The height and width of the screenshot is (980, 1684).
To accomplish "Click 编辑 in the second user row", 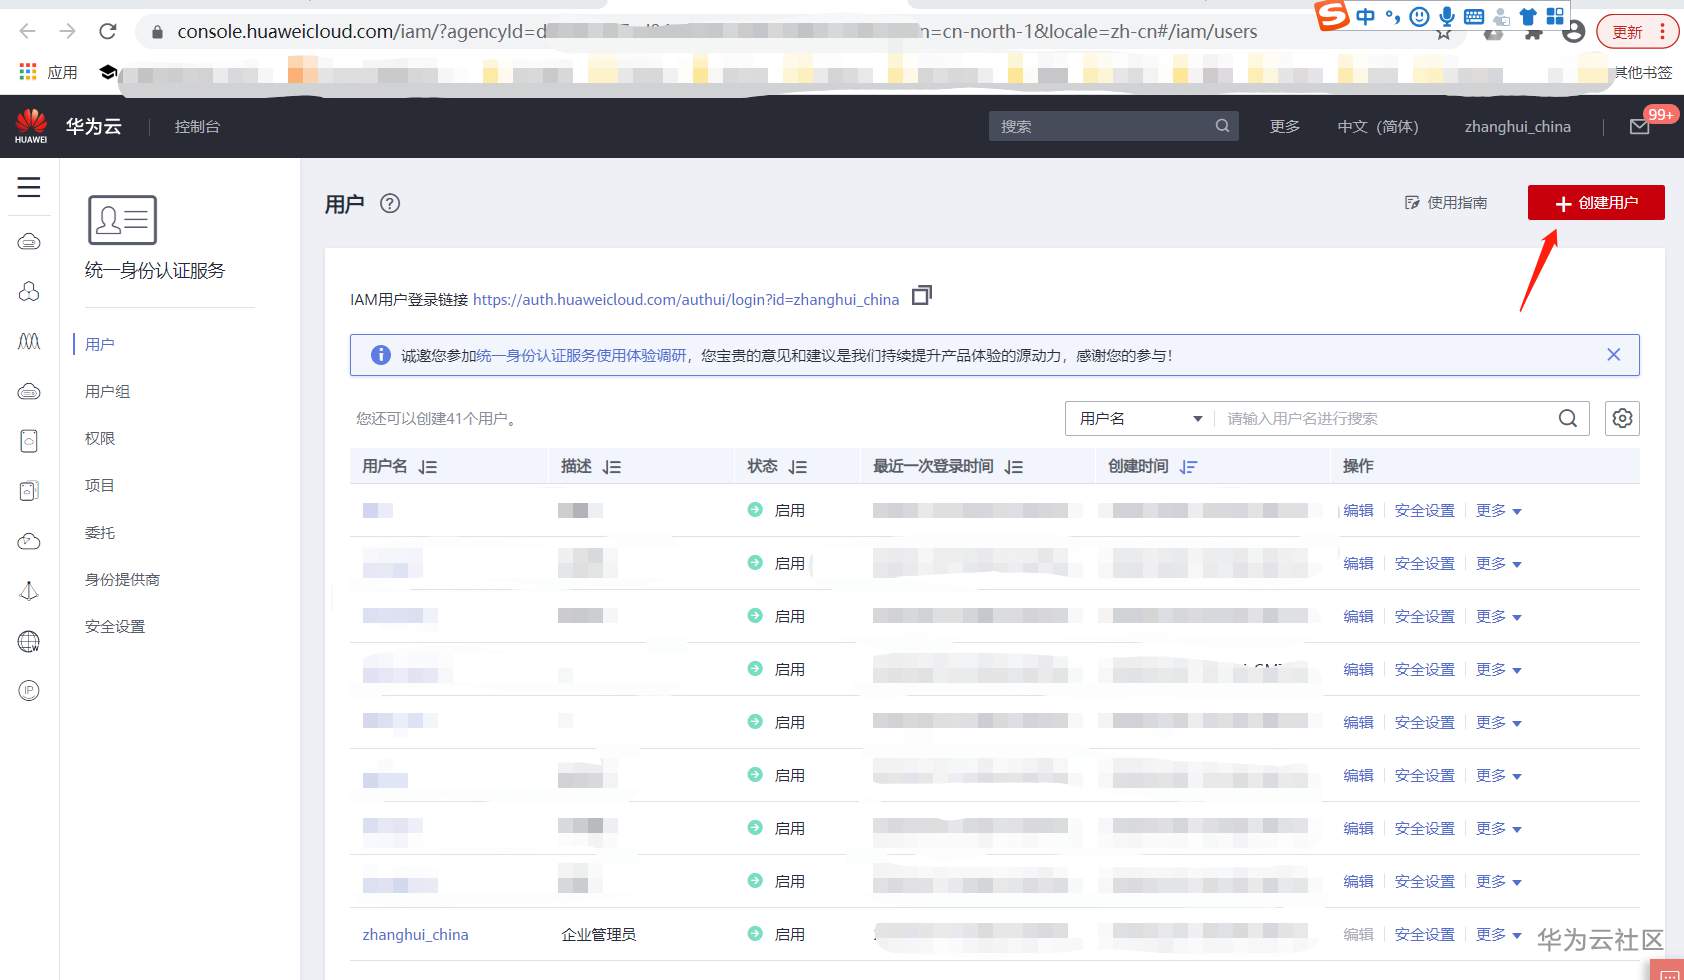I will coord(1358,563).
